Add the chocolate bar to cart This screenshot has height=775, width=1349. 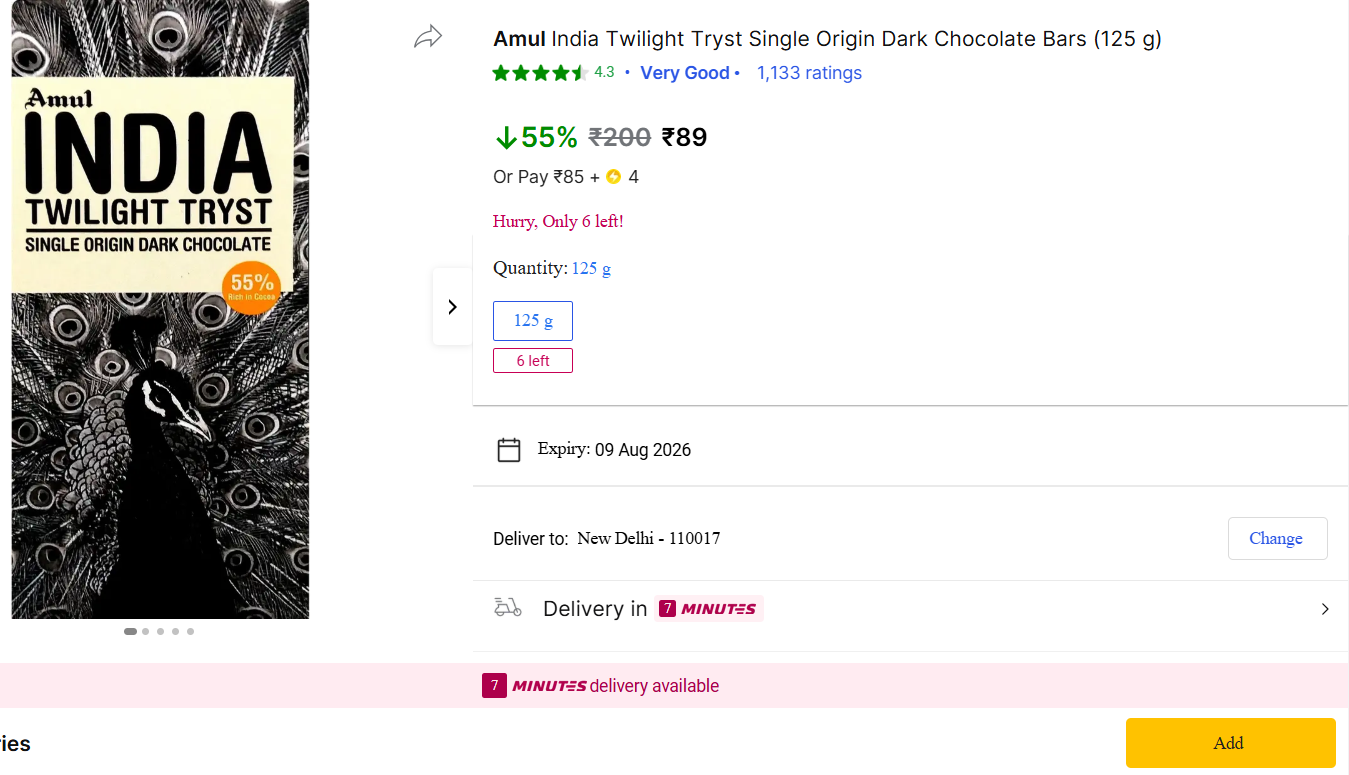1230,743
